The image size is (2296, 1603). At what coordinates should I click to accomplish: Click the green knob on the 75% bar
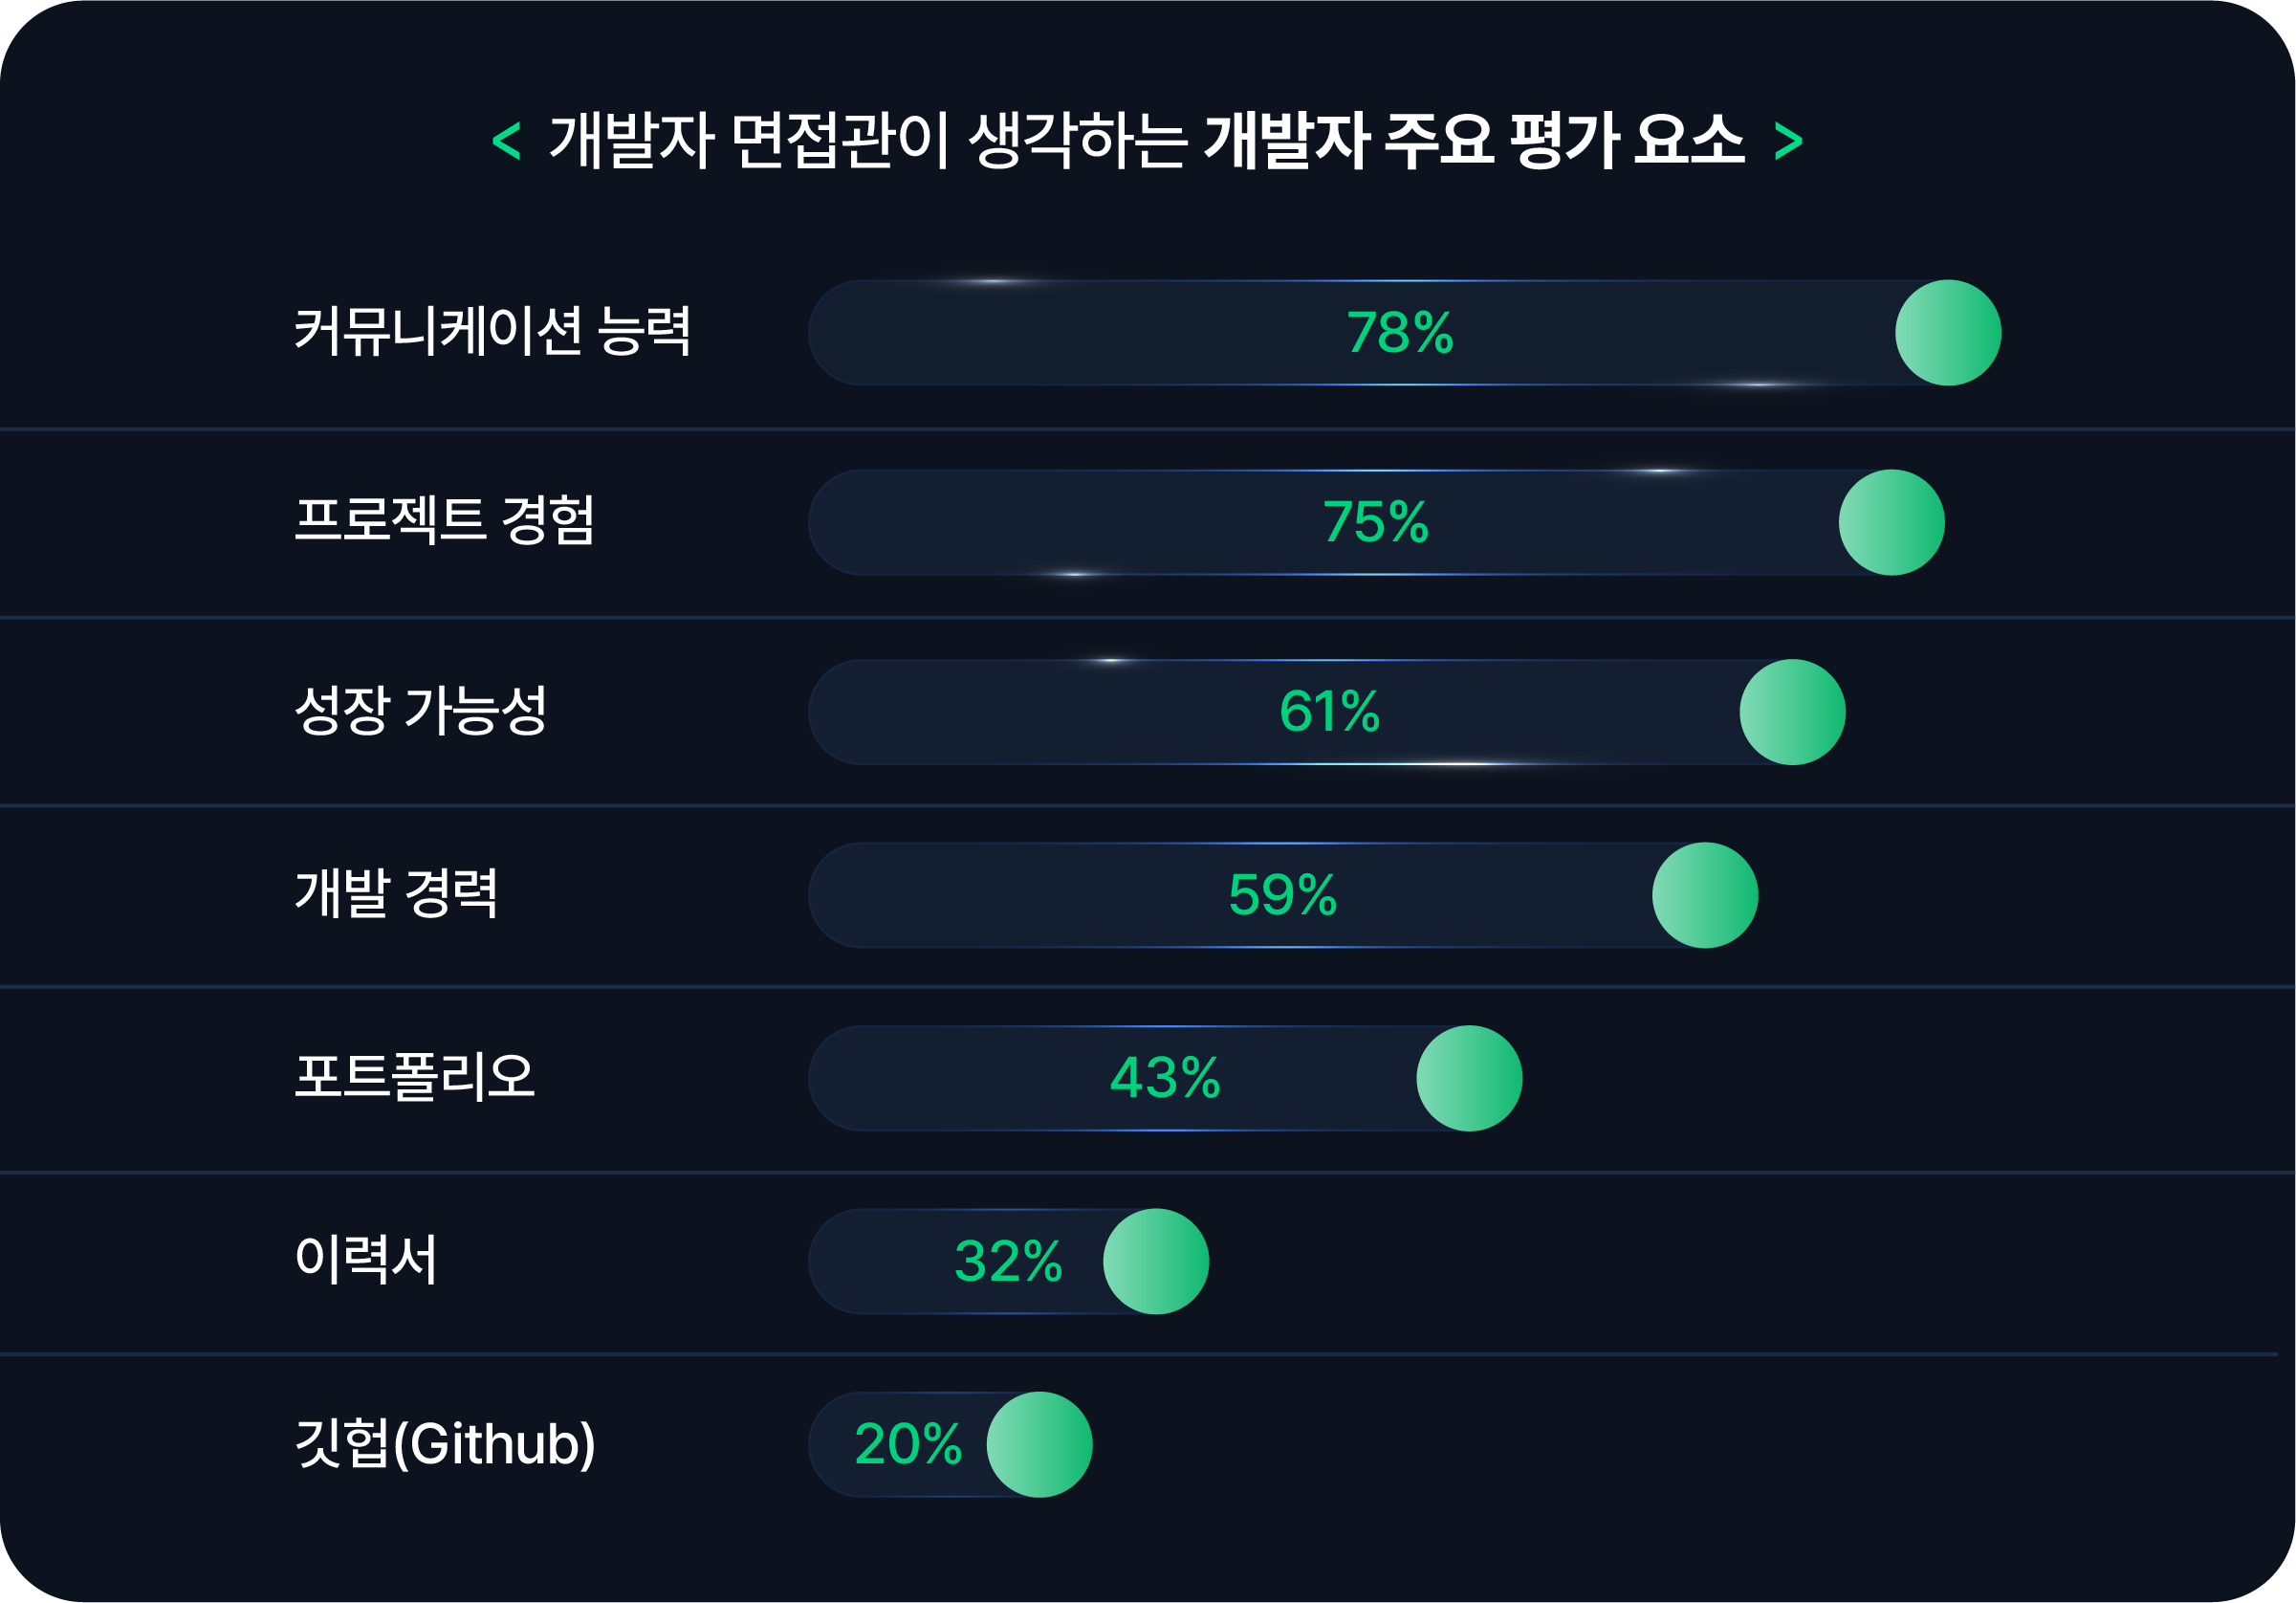pyautogui.click(x=1891, y=522)
